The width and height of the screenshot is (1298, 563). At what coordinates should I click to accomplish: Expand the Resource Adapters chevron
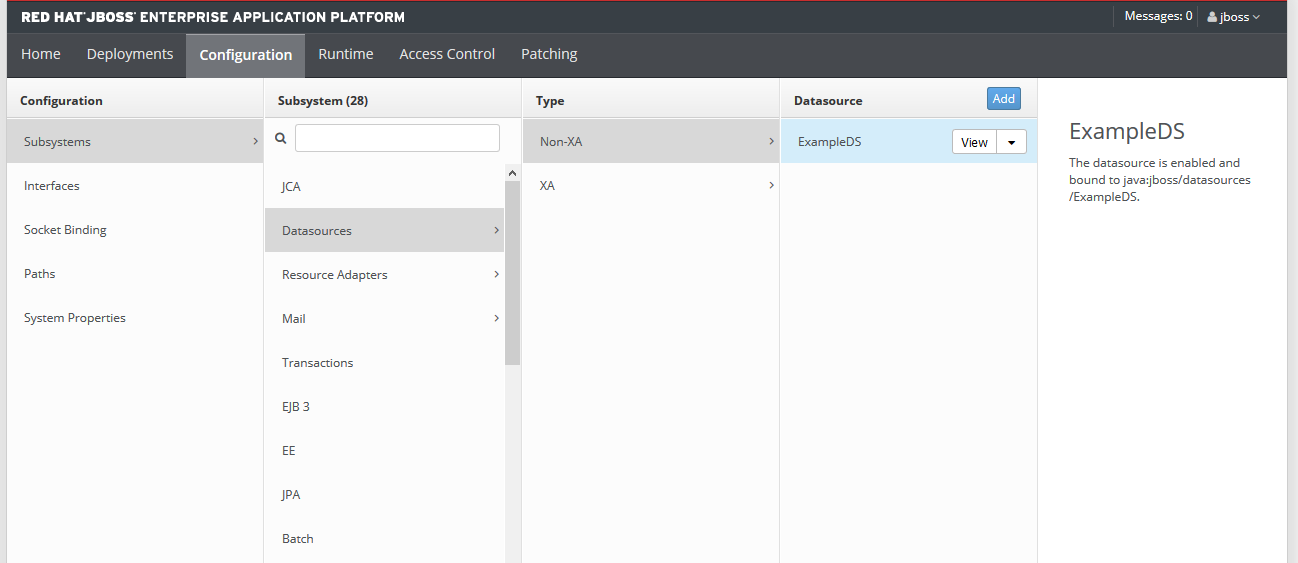click(497, 274)
